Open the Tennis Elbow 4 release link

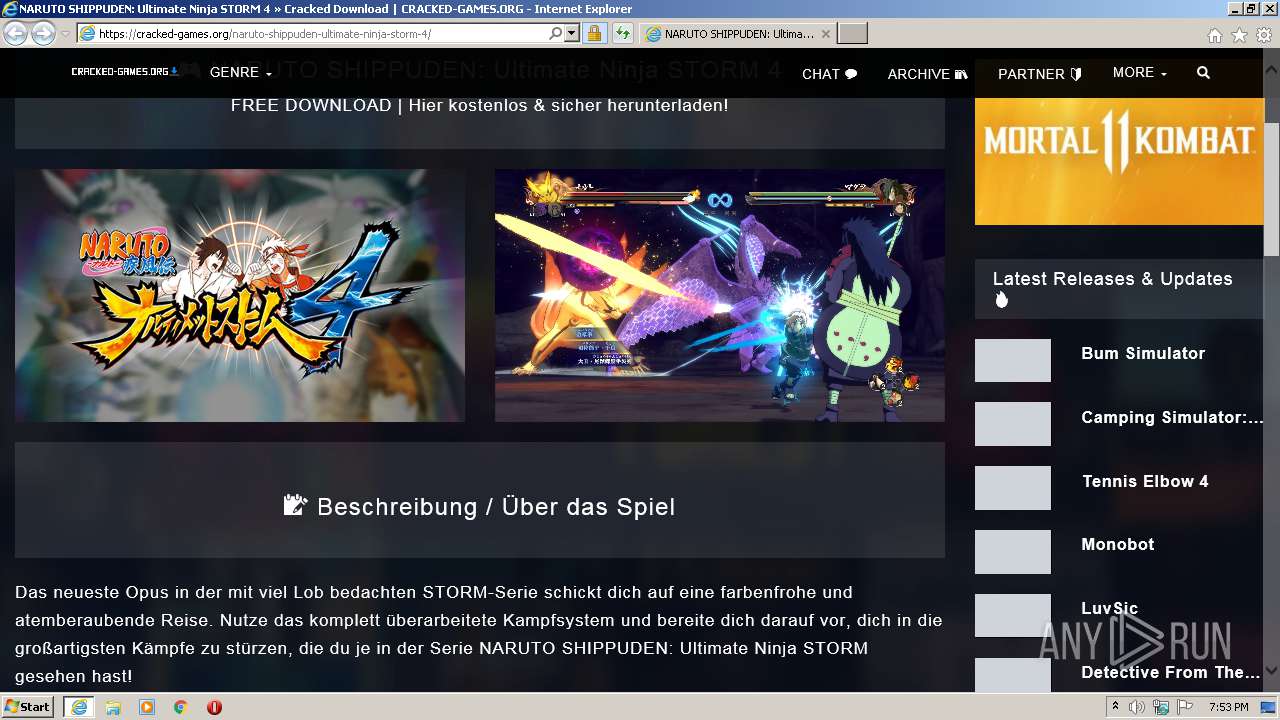click(x=1145, y=481)
